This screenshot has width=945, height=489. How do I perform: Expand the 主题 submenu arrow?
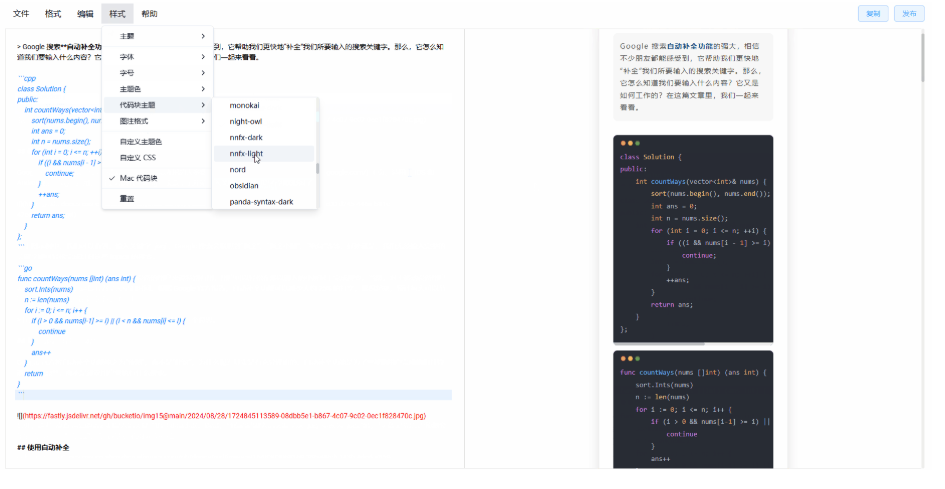click(203, 36)
